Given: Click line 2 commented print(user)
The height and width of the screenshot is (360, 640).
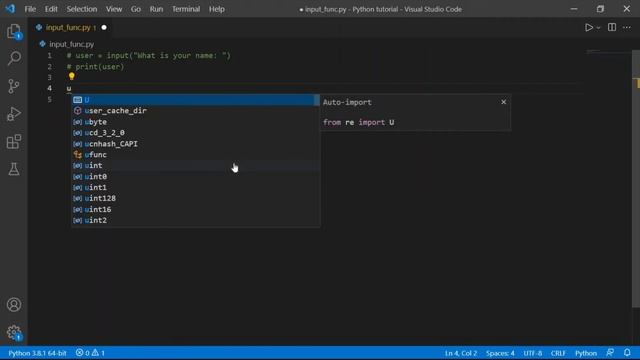Looking at the screenshot, I should coord(95,67).
